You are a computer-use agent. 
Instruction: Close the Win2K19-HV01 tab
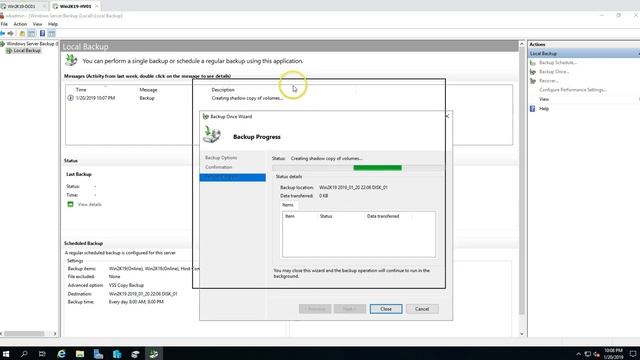[x=97, y=6]
